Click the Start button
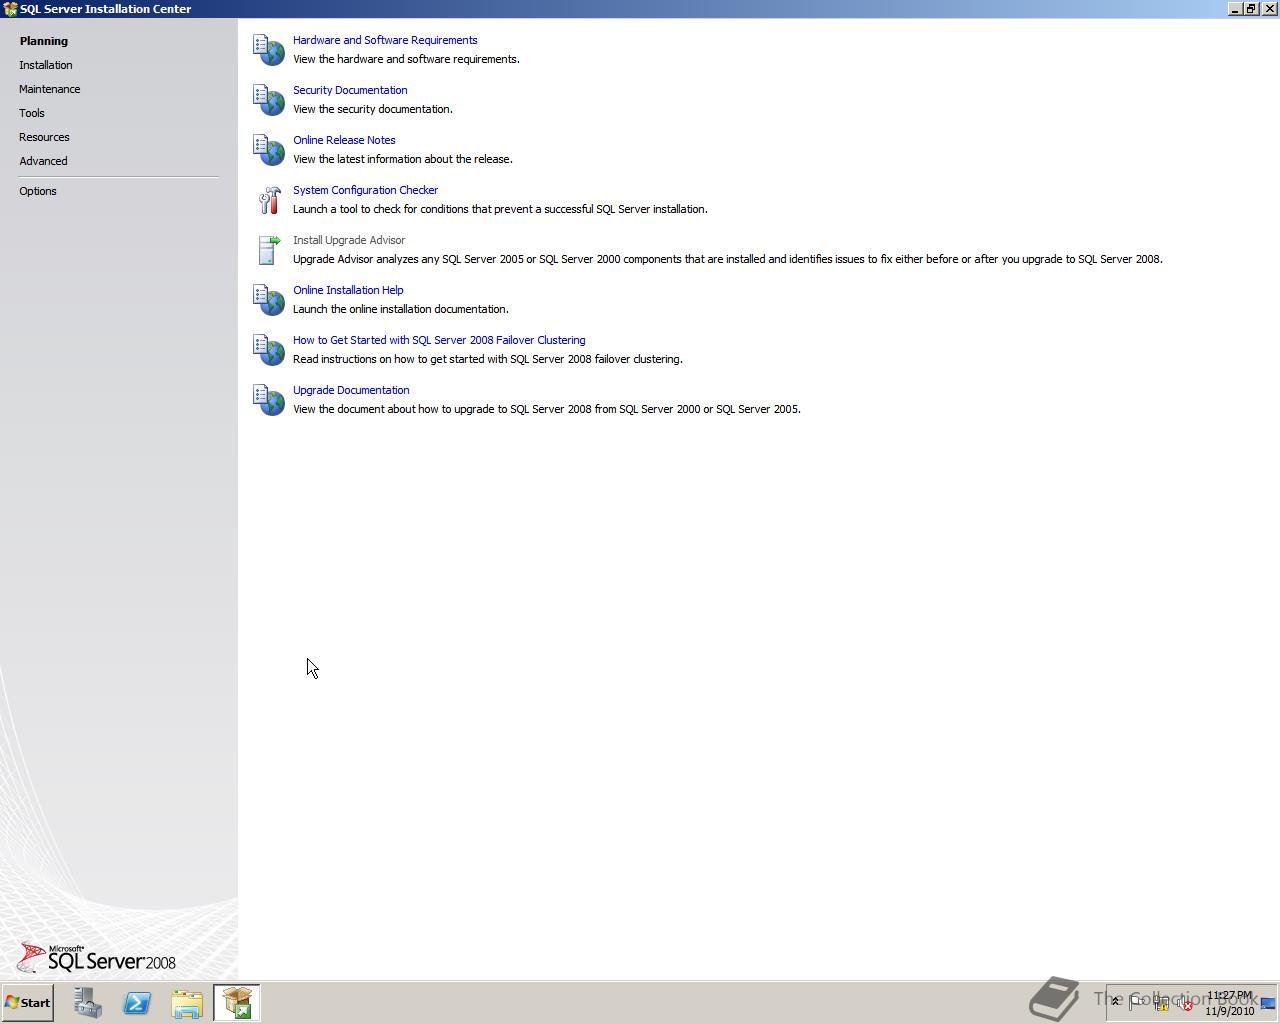The height and width of the screenshot is (1024, 1280). click(27, 1003)
